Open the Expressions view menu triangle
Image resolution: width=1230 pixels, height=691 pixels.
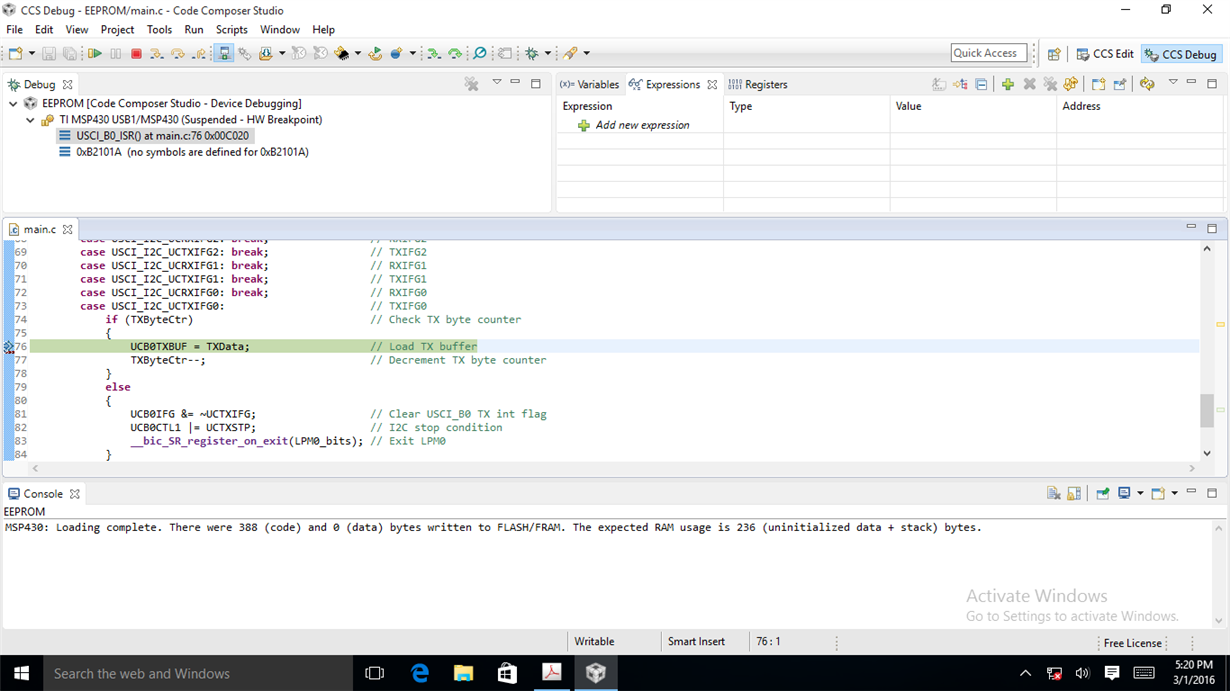1173,82
